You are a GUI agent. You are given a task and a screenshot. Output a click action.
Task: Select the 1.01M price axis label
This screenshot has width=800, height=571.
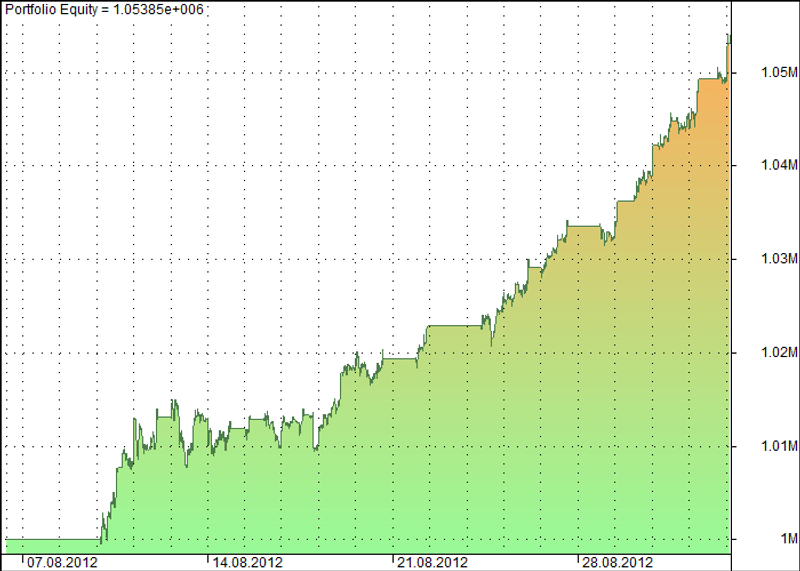click(779, 446)
